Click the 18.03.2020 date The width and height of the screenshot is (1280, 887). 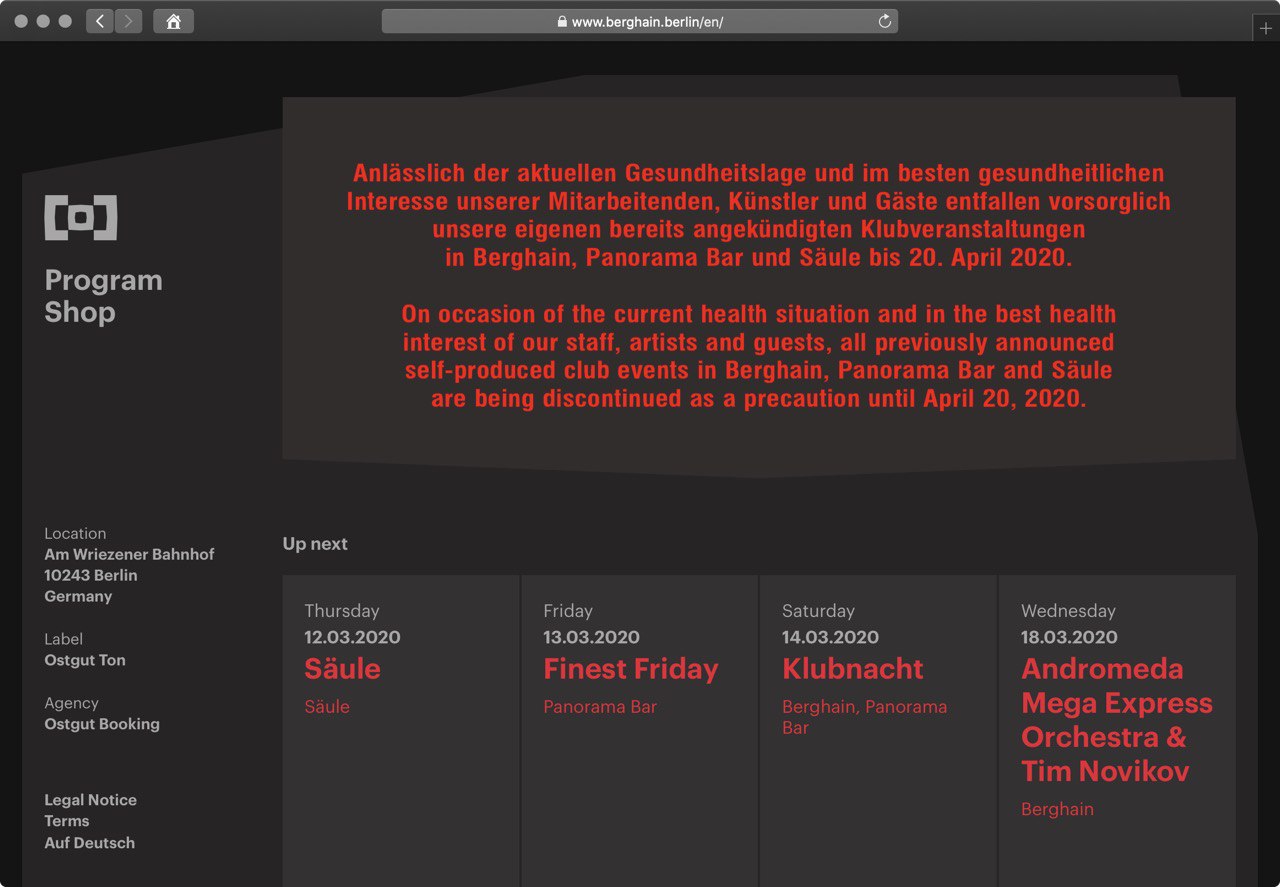coord(1069,637)
